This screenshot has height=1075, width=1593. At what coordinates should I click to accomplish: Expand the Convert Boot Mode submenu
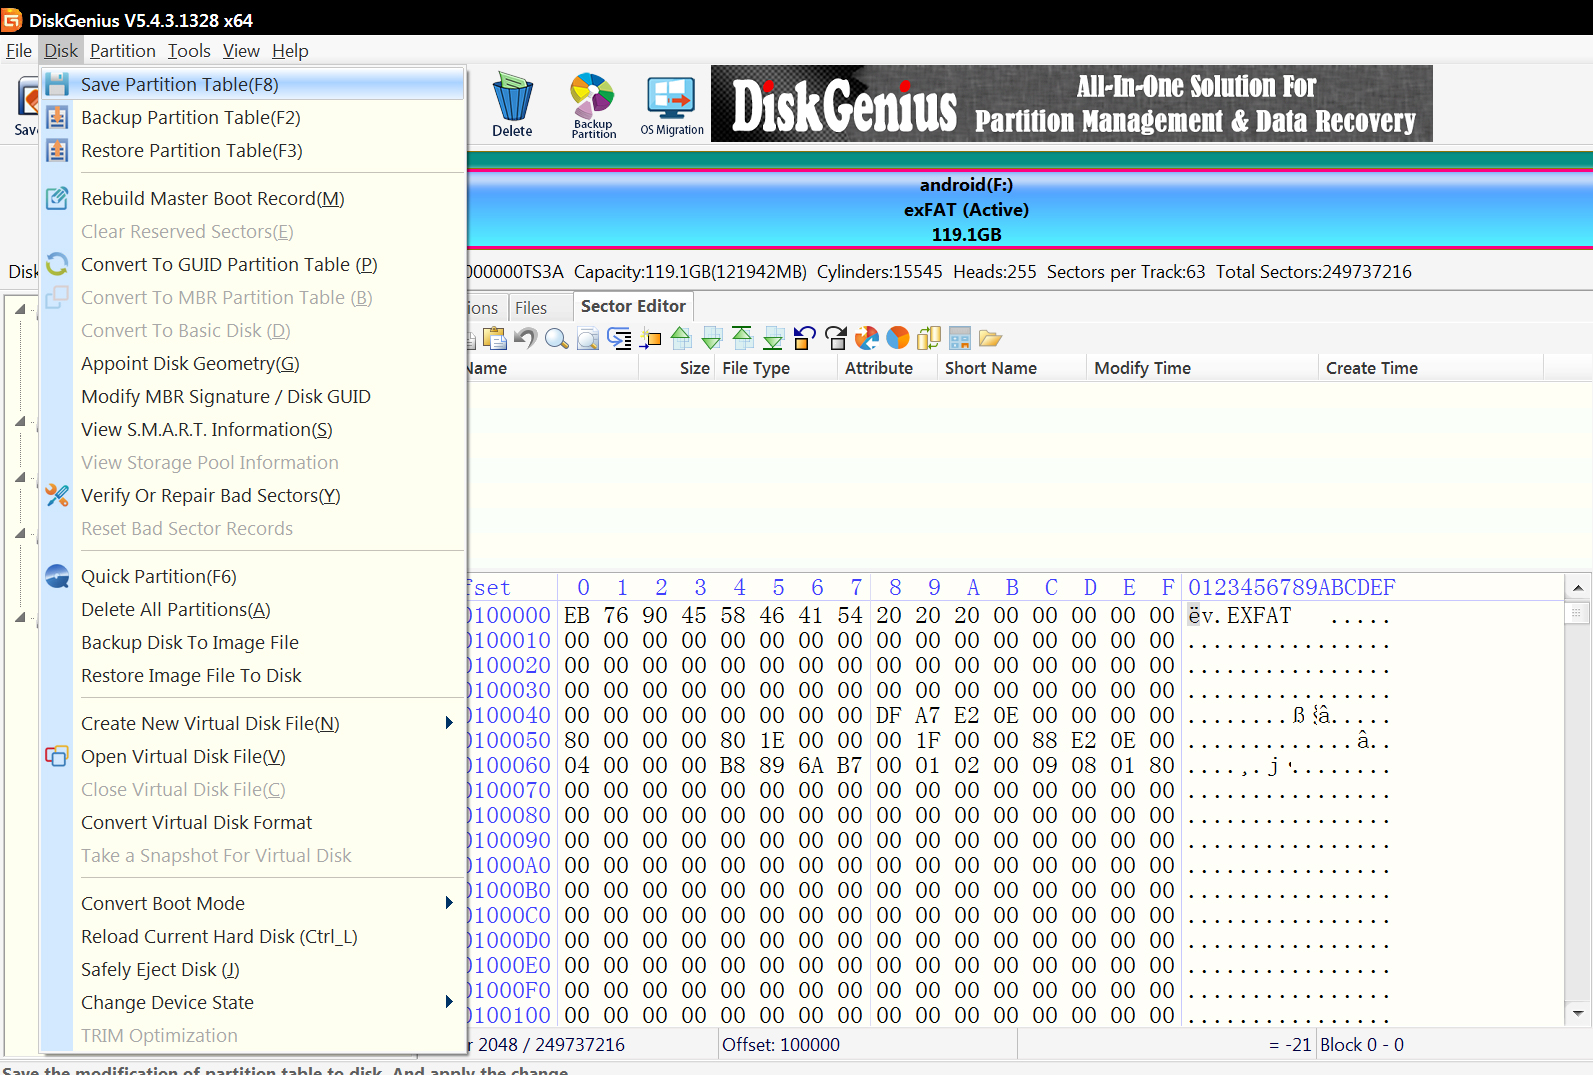tap(253, 904)
